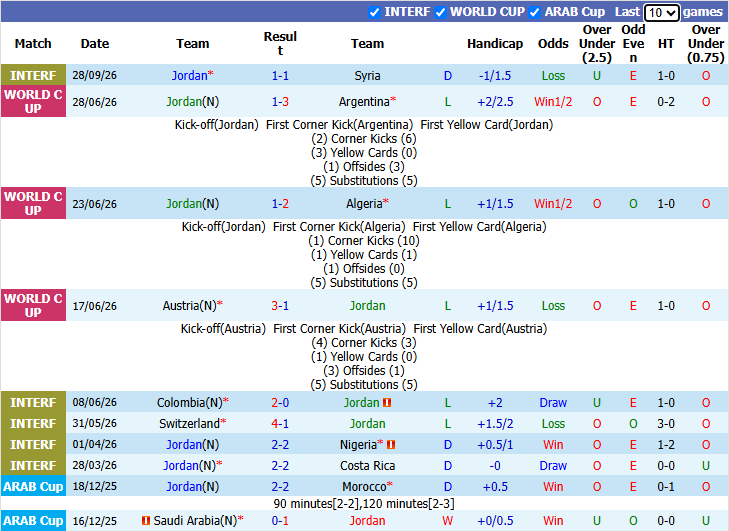The width and height of the screenshot is (729, 531).
Task: Click '90 minutes[2-2],120 minutes[2-3]' note
Action: [x=364, y=504]
